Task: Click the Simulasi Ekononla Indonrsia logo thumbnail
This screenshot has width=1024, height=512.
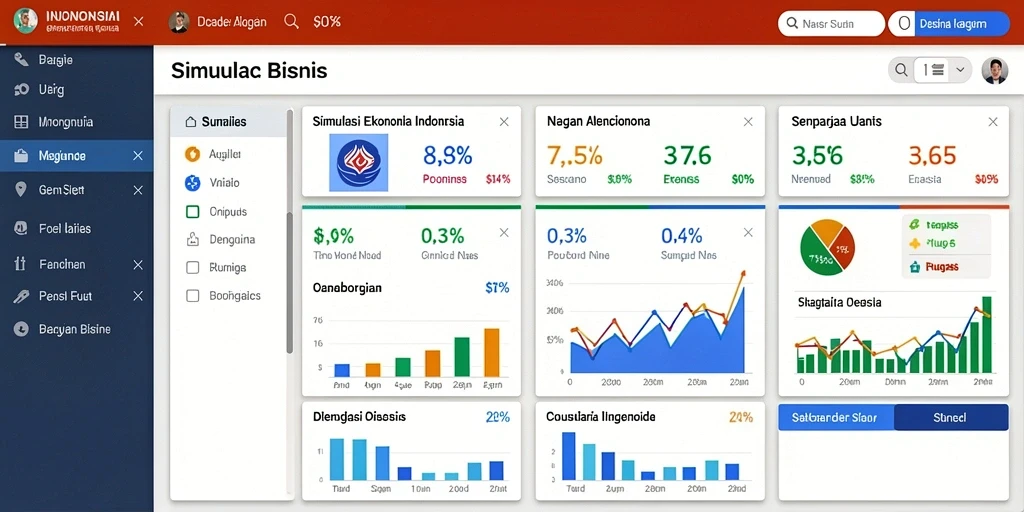Action: [359, 163]
